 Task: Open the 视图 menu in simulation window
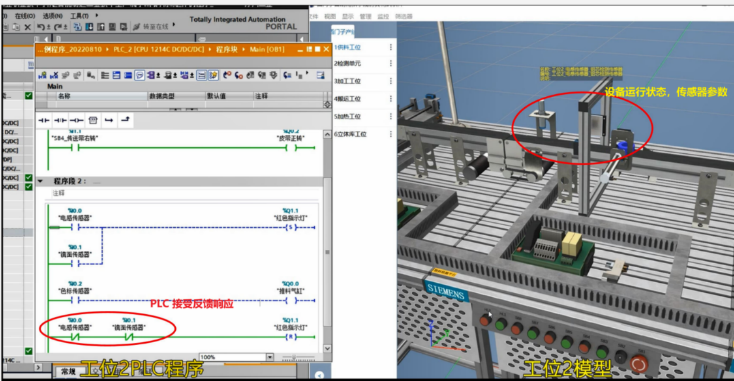pos(330,16)
